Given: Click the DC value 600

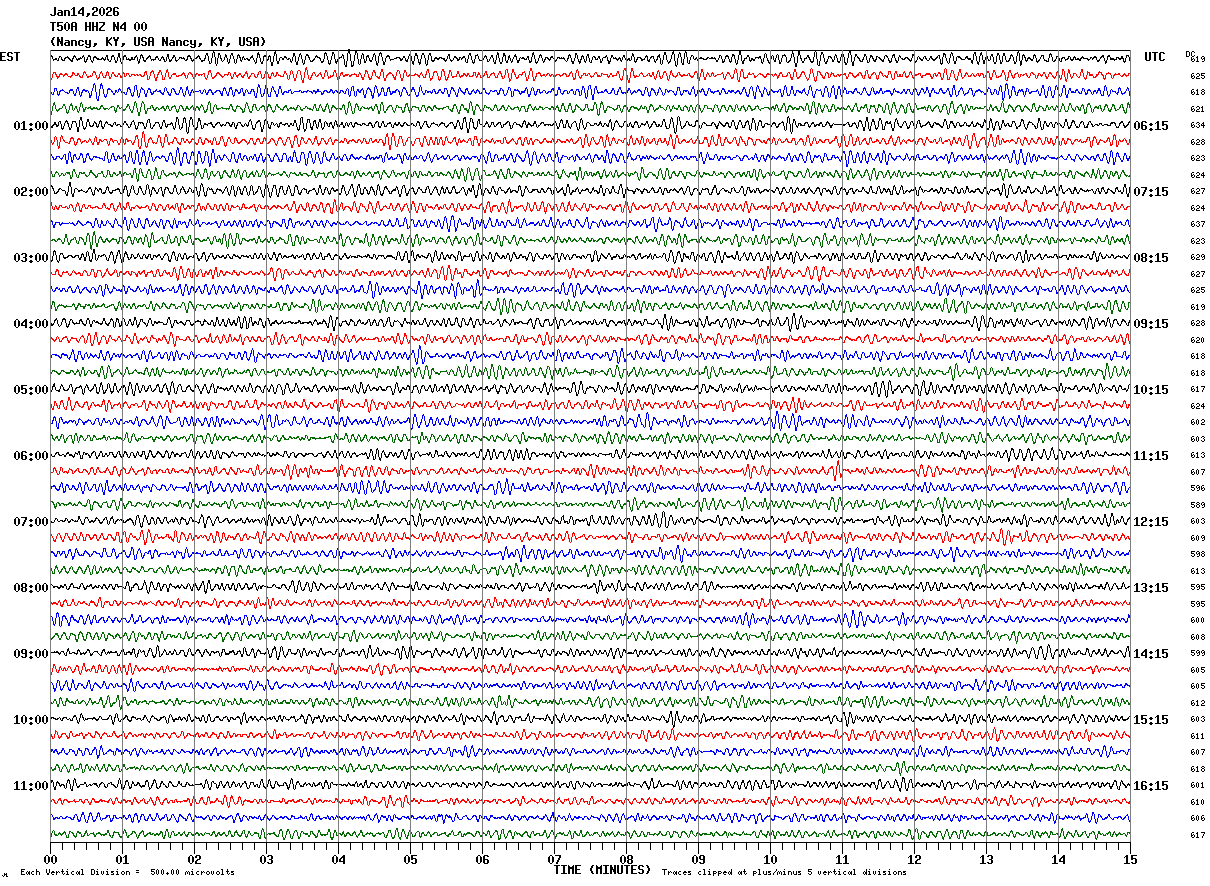Looking at the screenshot, I should [x=1197, y=621].
